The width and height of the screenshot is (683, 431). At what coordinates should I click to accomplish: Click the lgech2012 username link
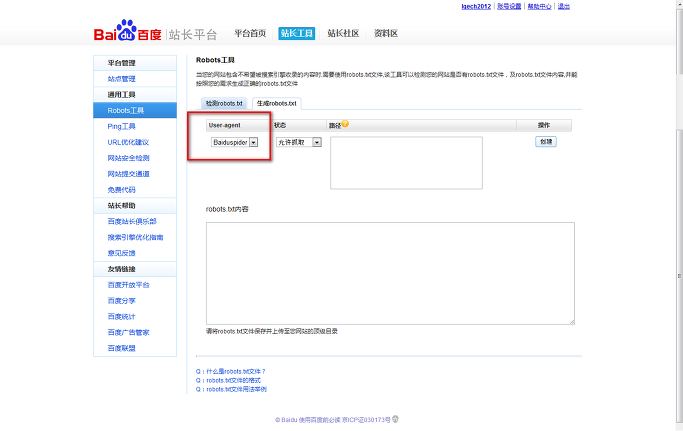[x=476, y=6]
